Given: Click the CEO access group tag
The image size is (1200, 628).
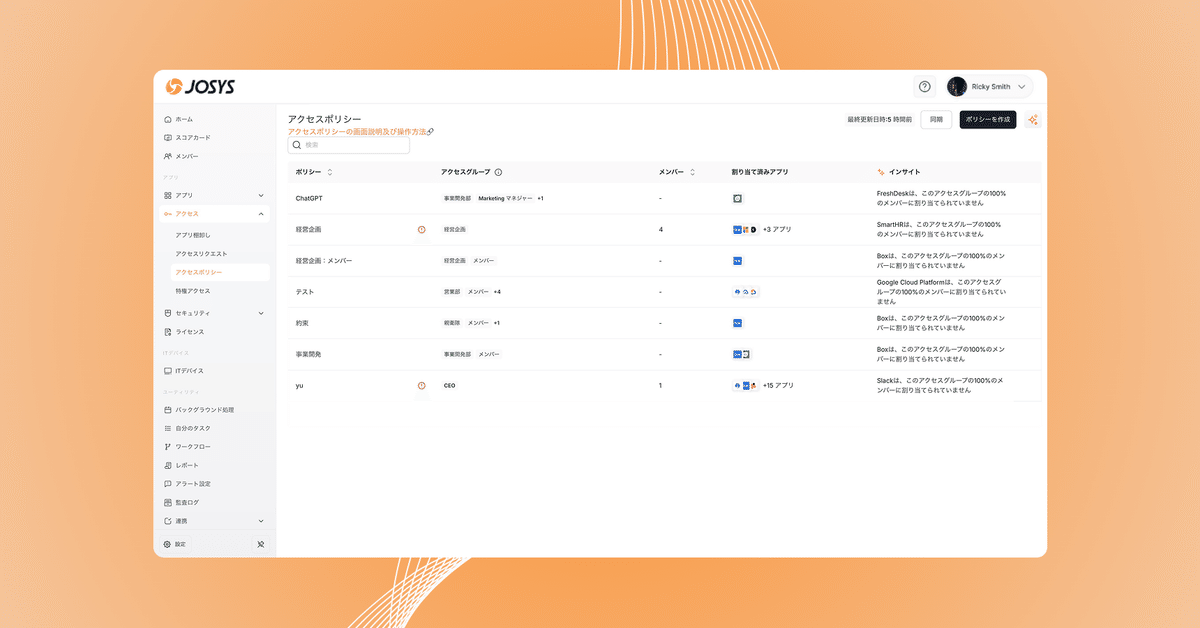Looking at the screenshot, I should pos(450,385).
